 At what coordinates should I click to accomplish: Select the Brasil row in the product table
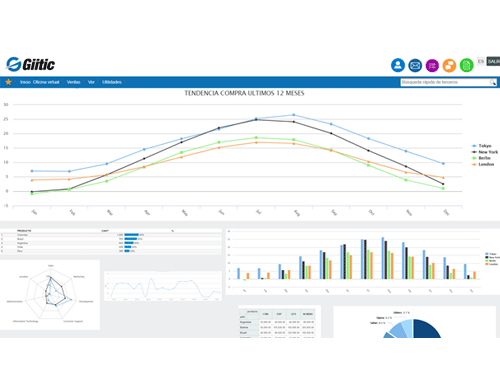point(111,239)
